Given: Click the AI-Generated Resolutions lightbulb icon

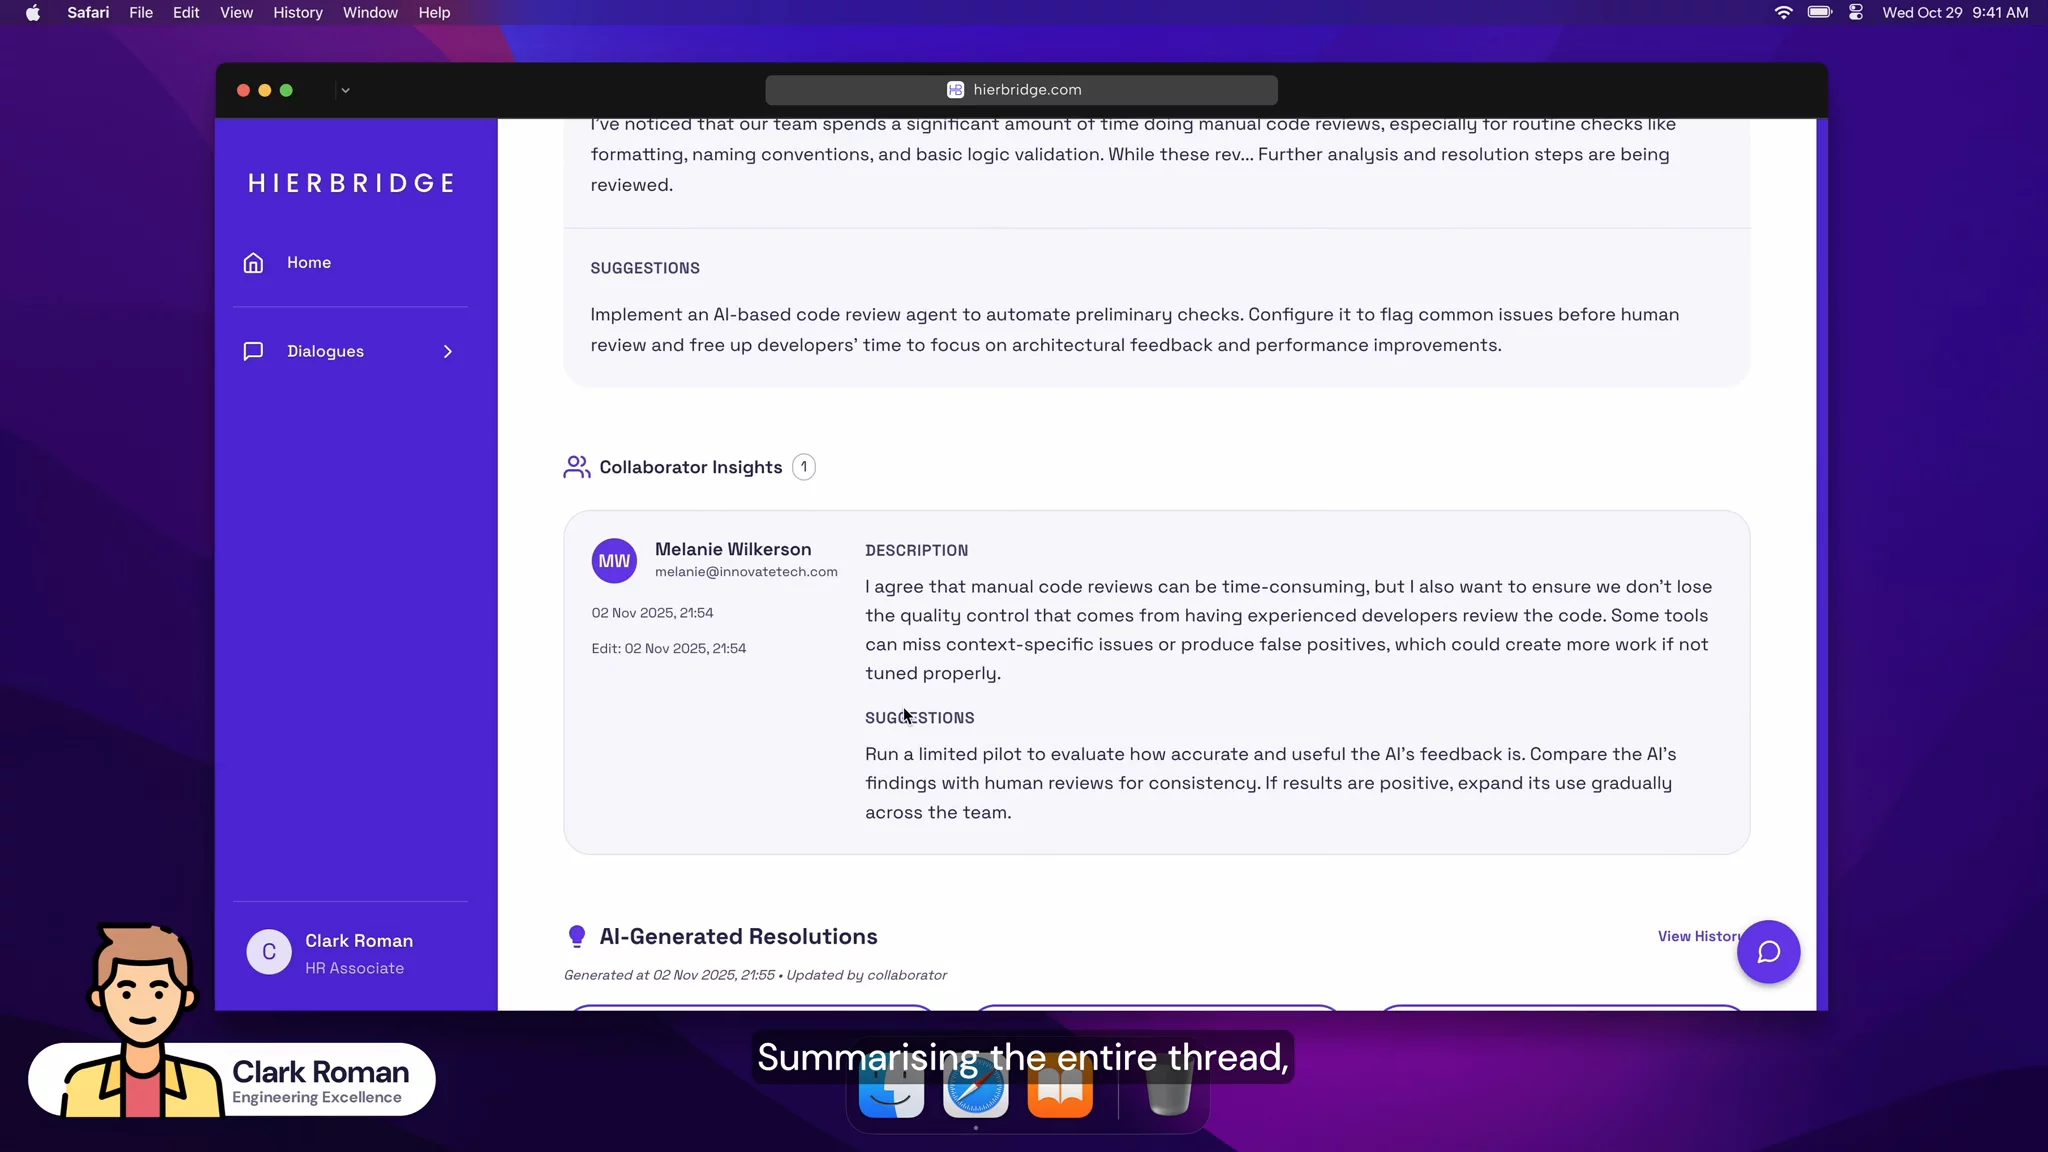Looking at the screenshot, I should pyautogui.click(x=576, y=936).
